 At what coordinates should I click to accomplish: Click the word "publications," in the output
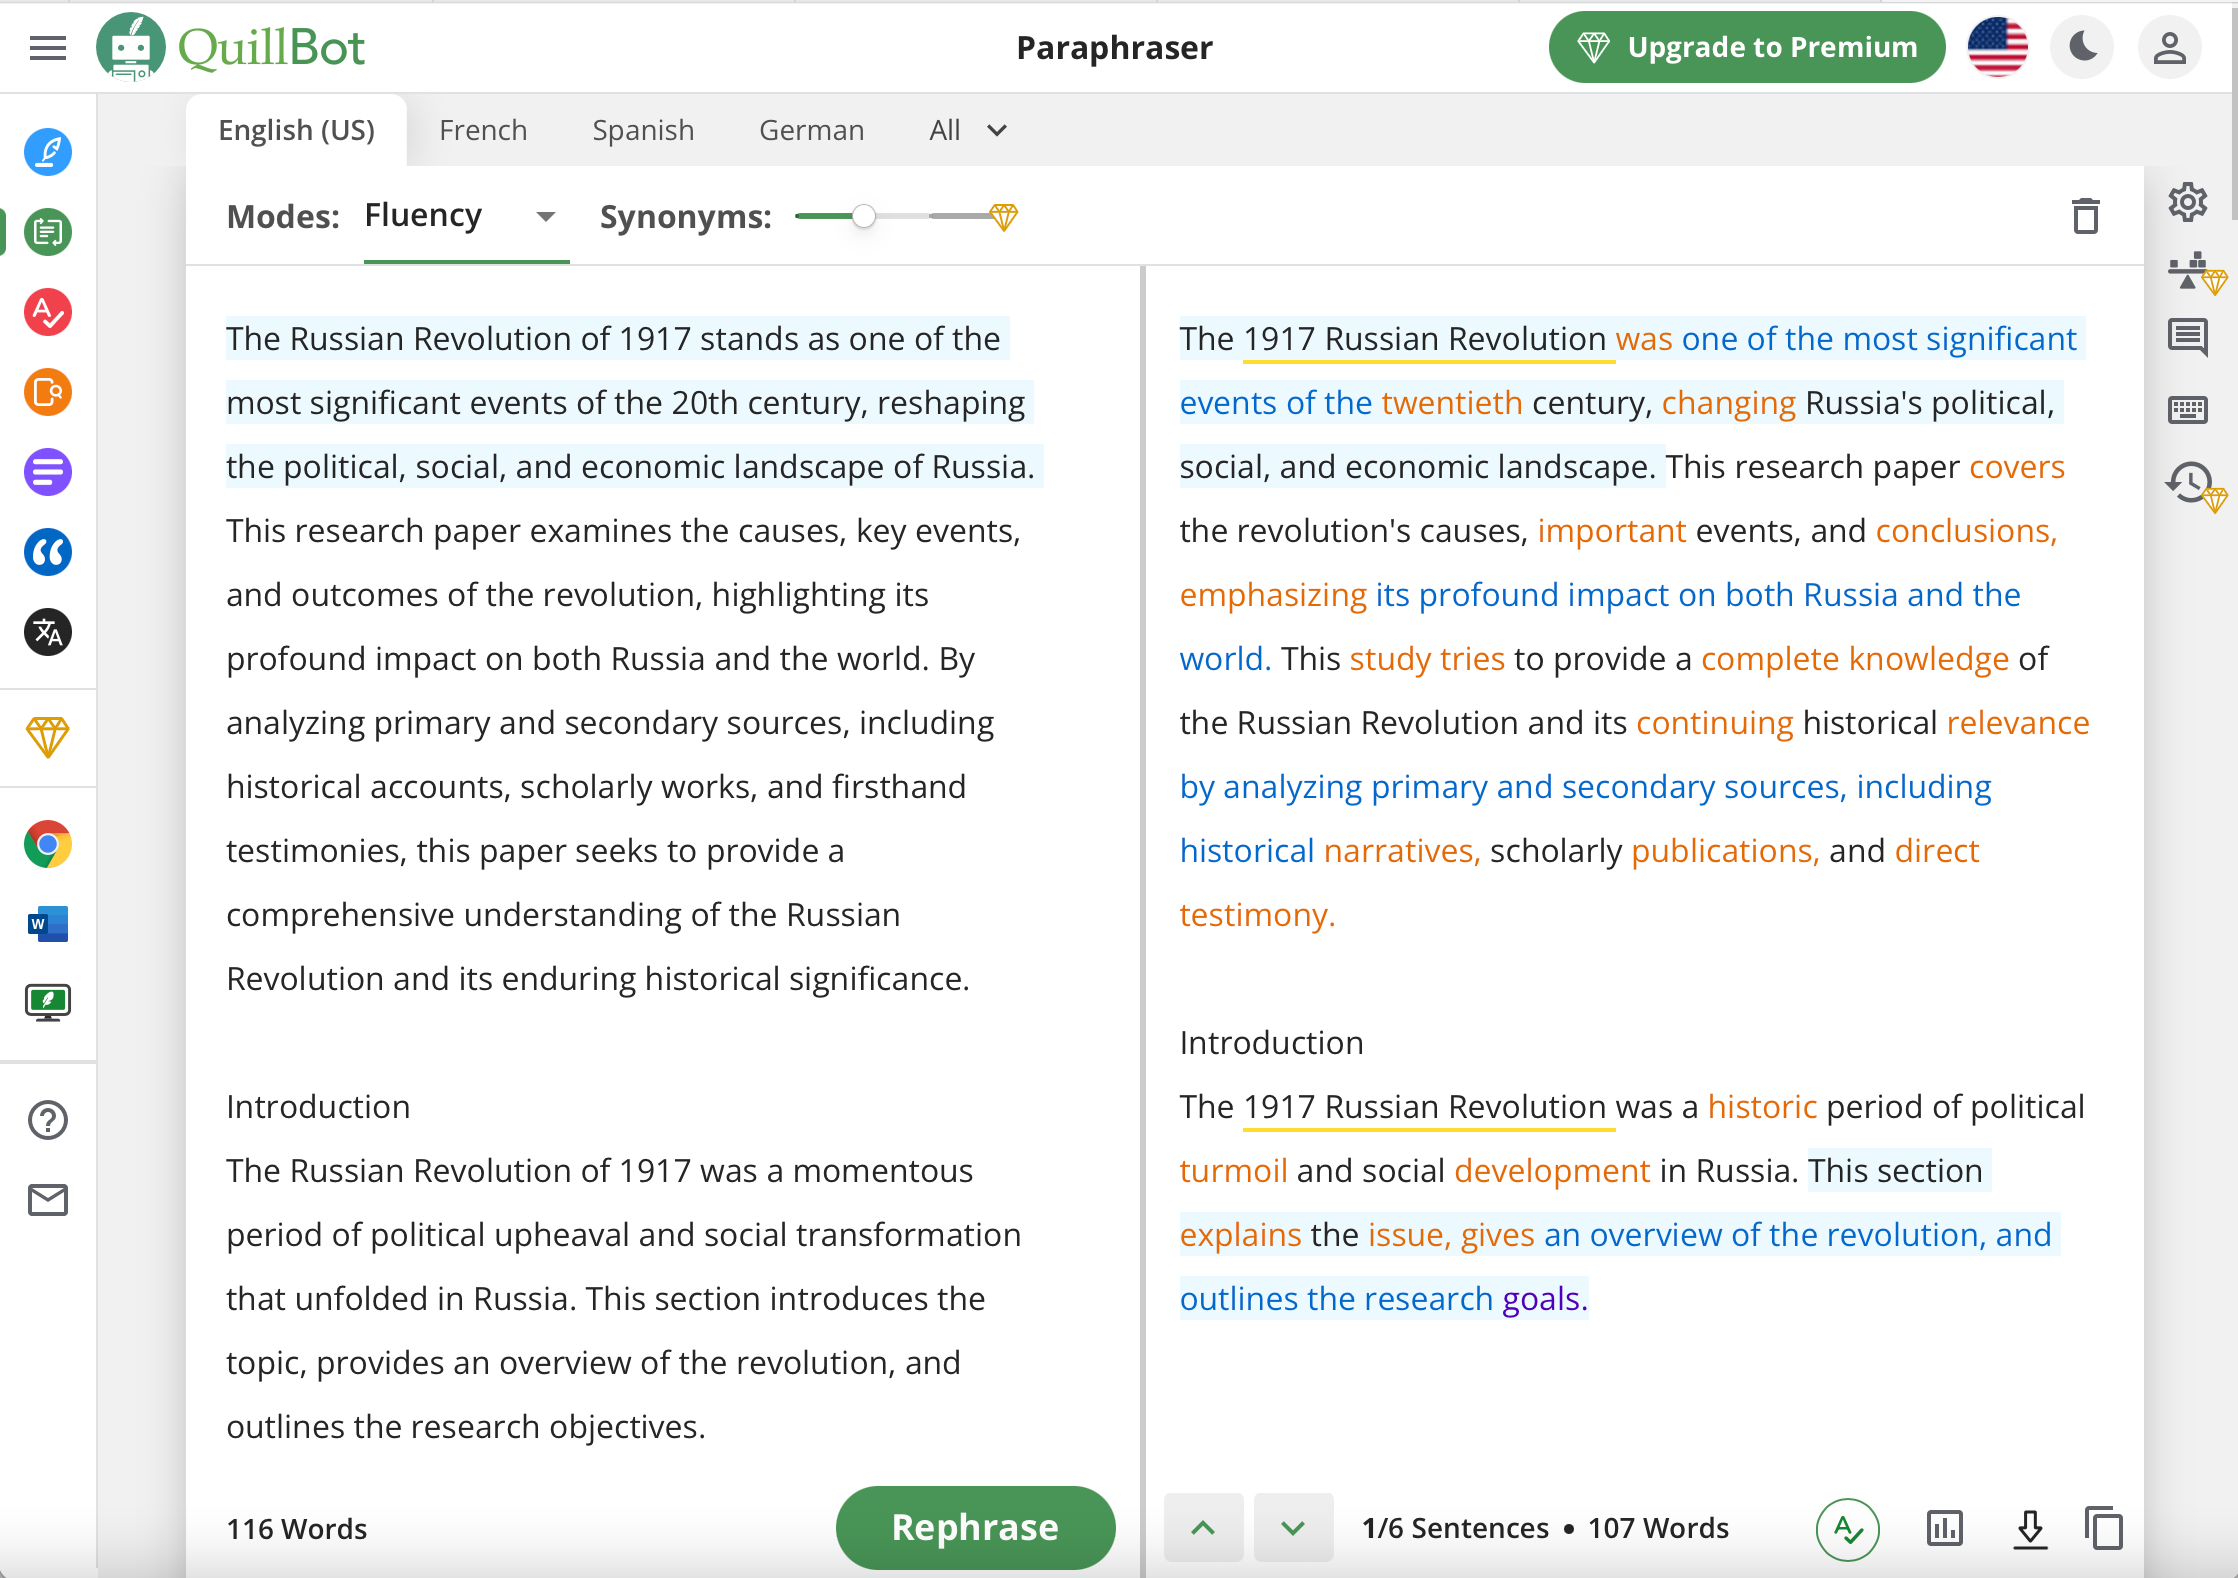(x=1725, y=851)
